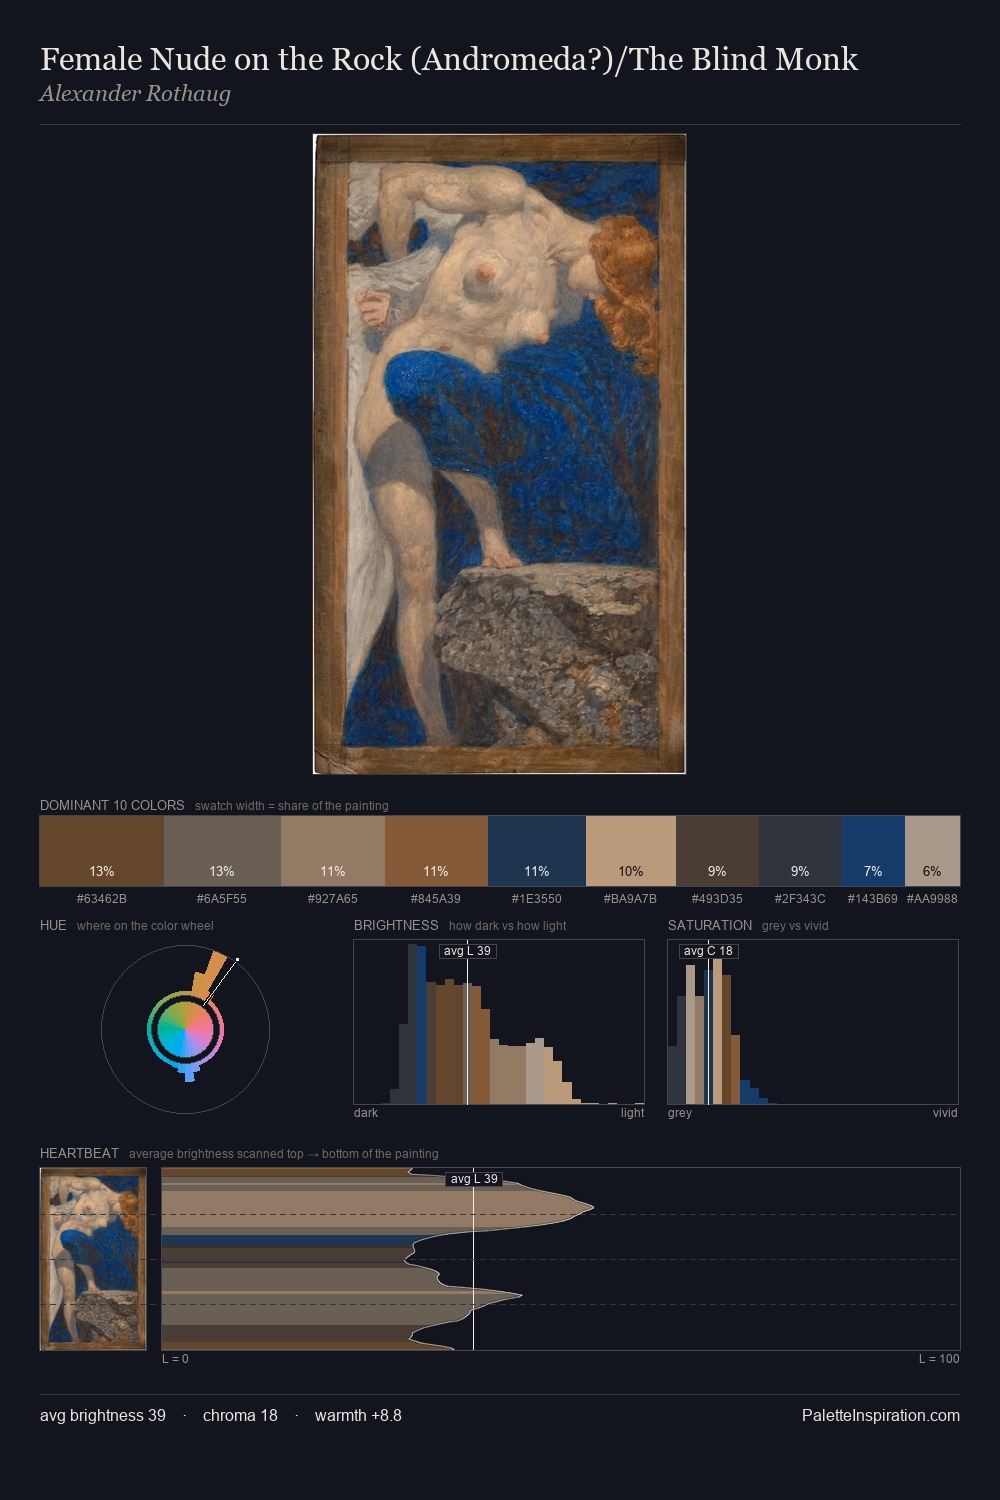This screenshot has width=1000, height=1500.
Task: Click the 'L = 100' axis label
Action: coord(939,1359)
